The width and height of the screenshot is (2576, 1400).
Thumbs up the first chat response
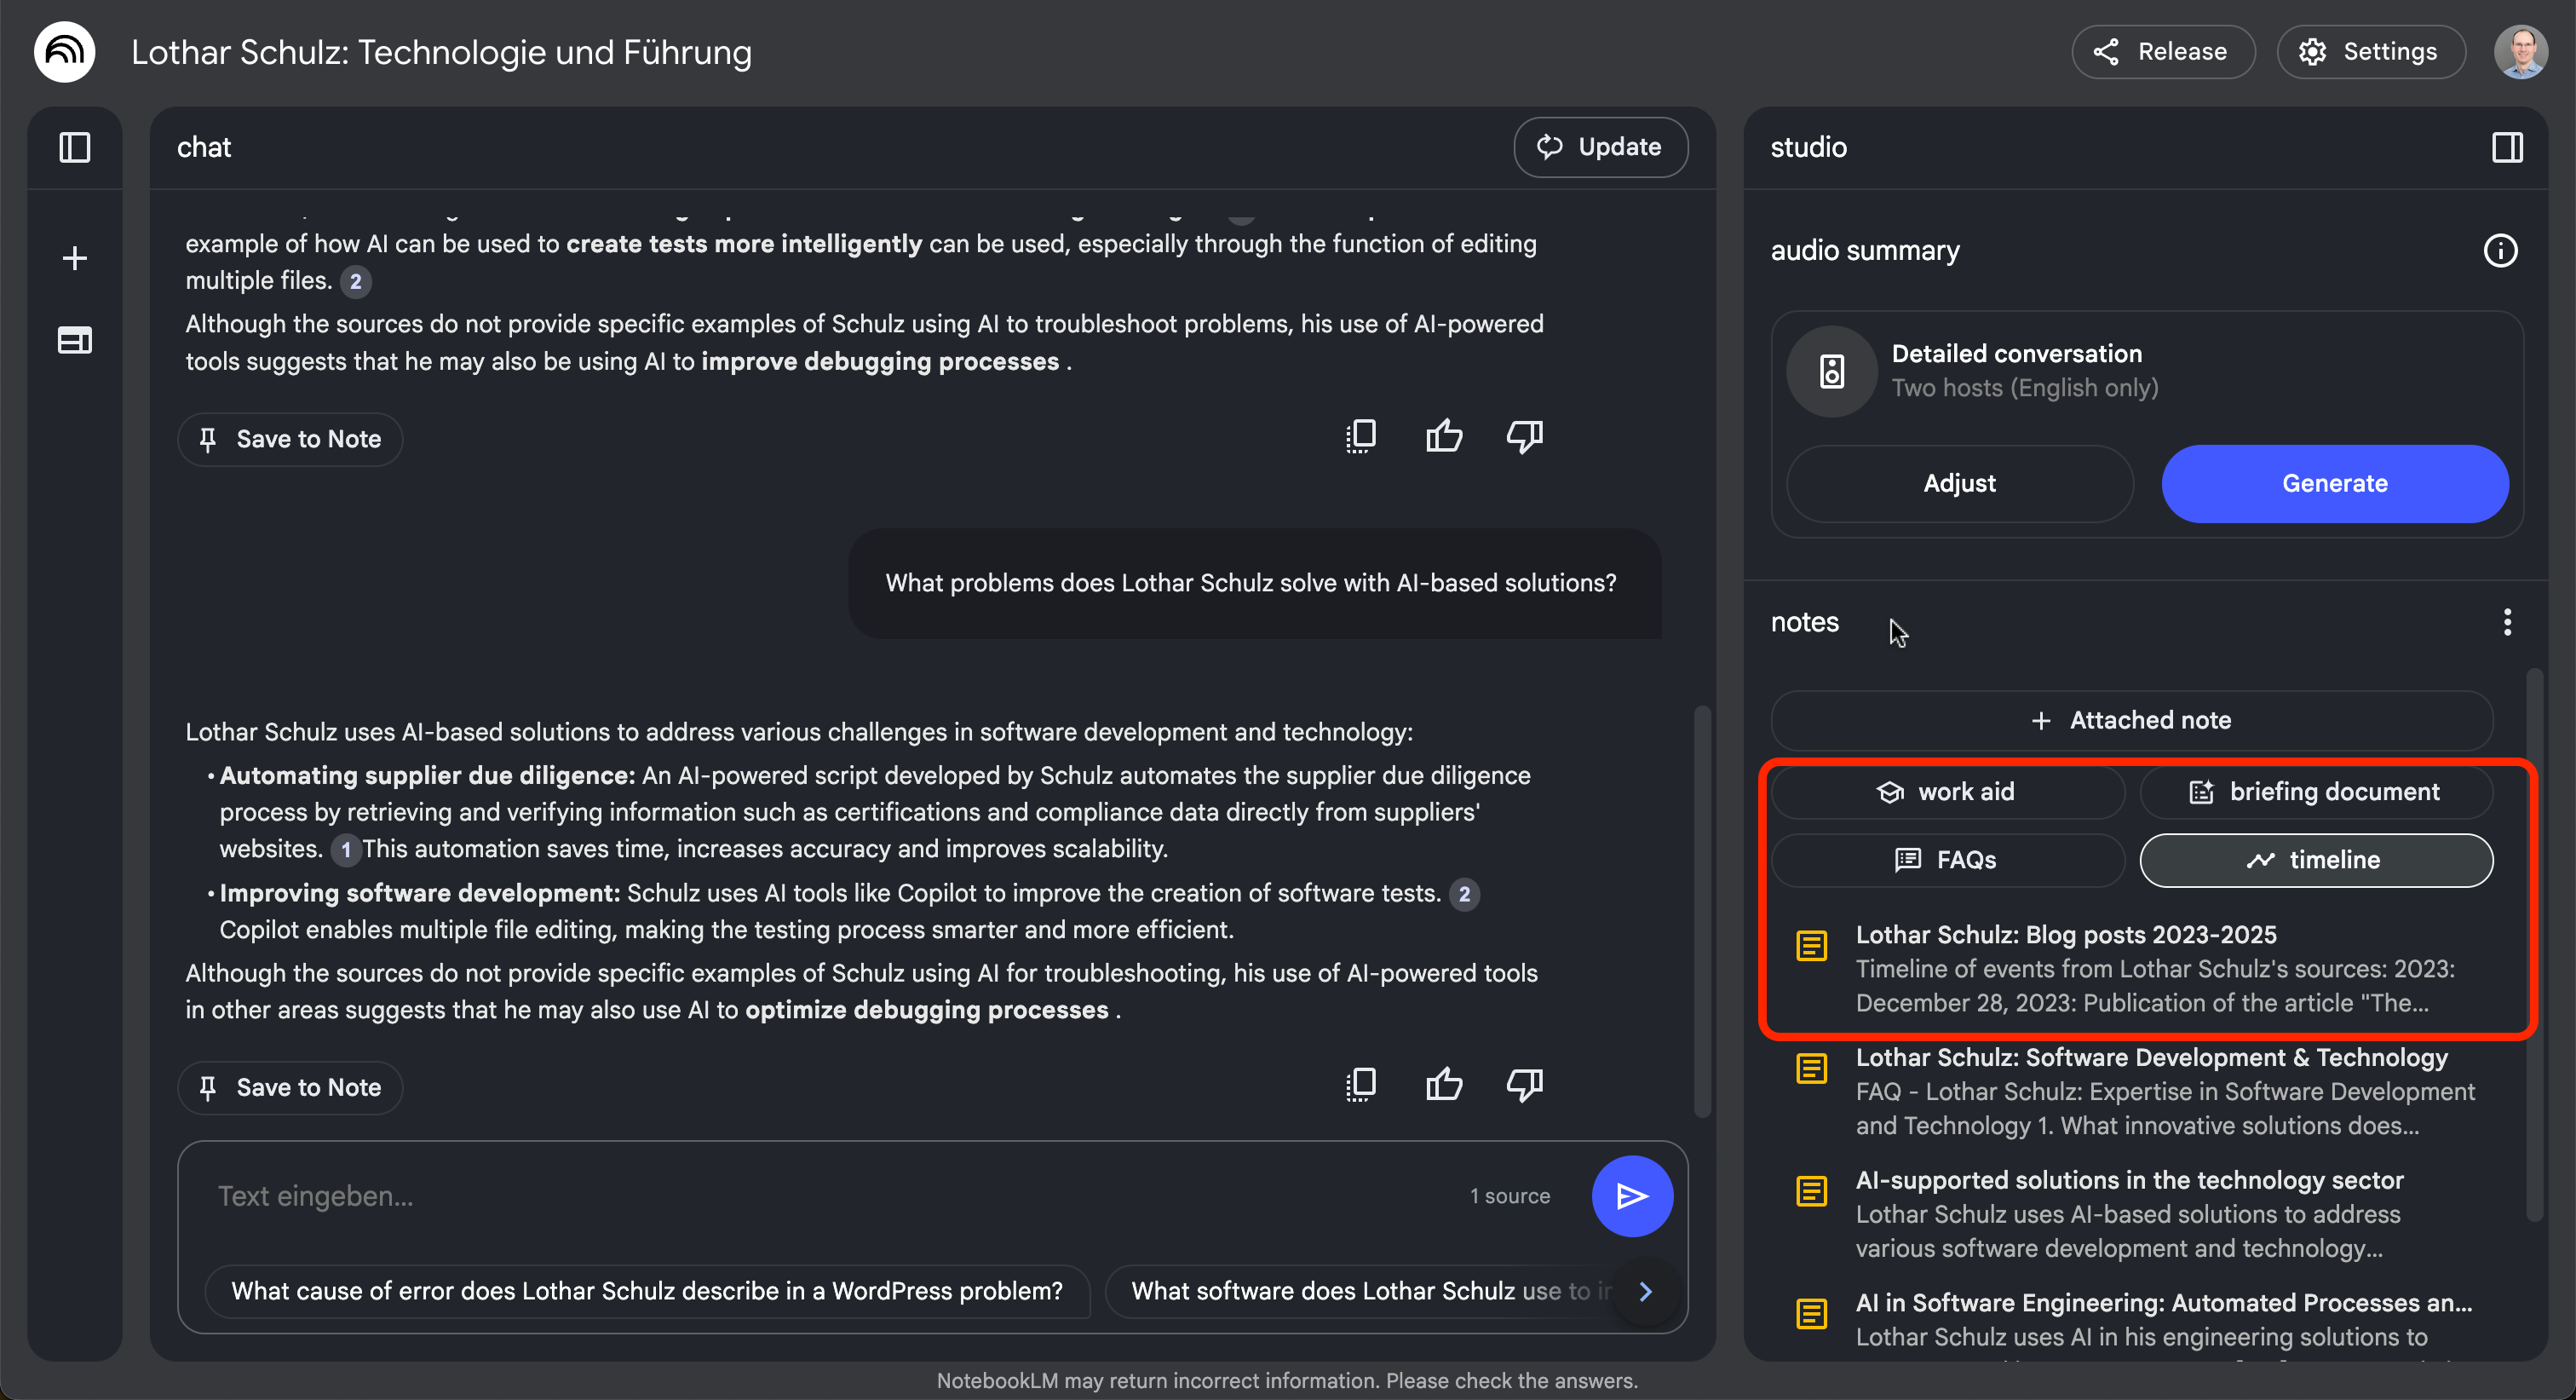(x=1444, y=436)
